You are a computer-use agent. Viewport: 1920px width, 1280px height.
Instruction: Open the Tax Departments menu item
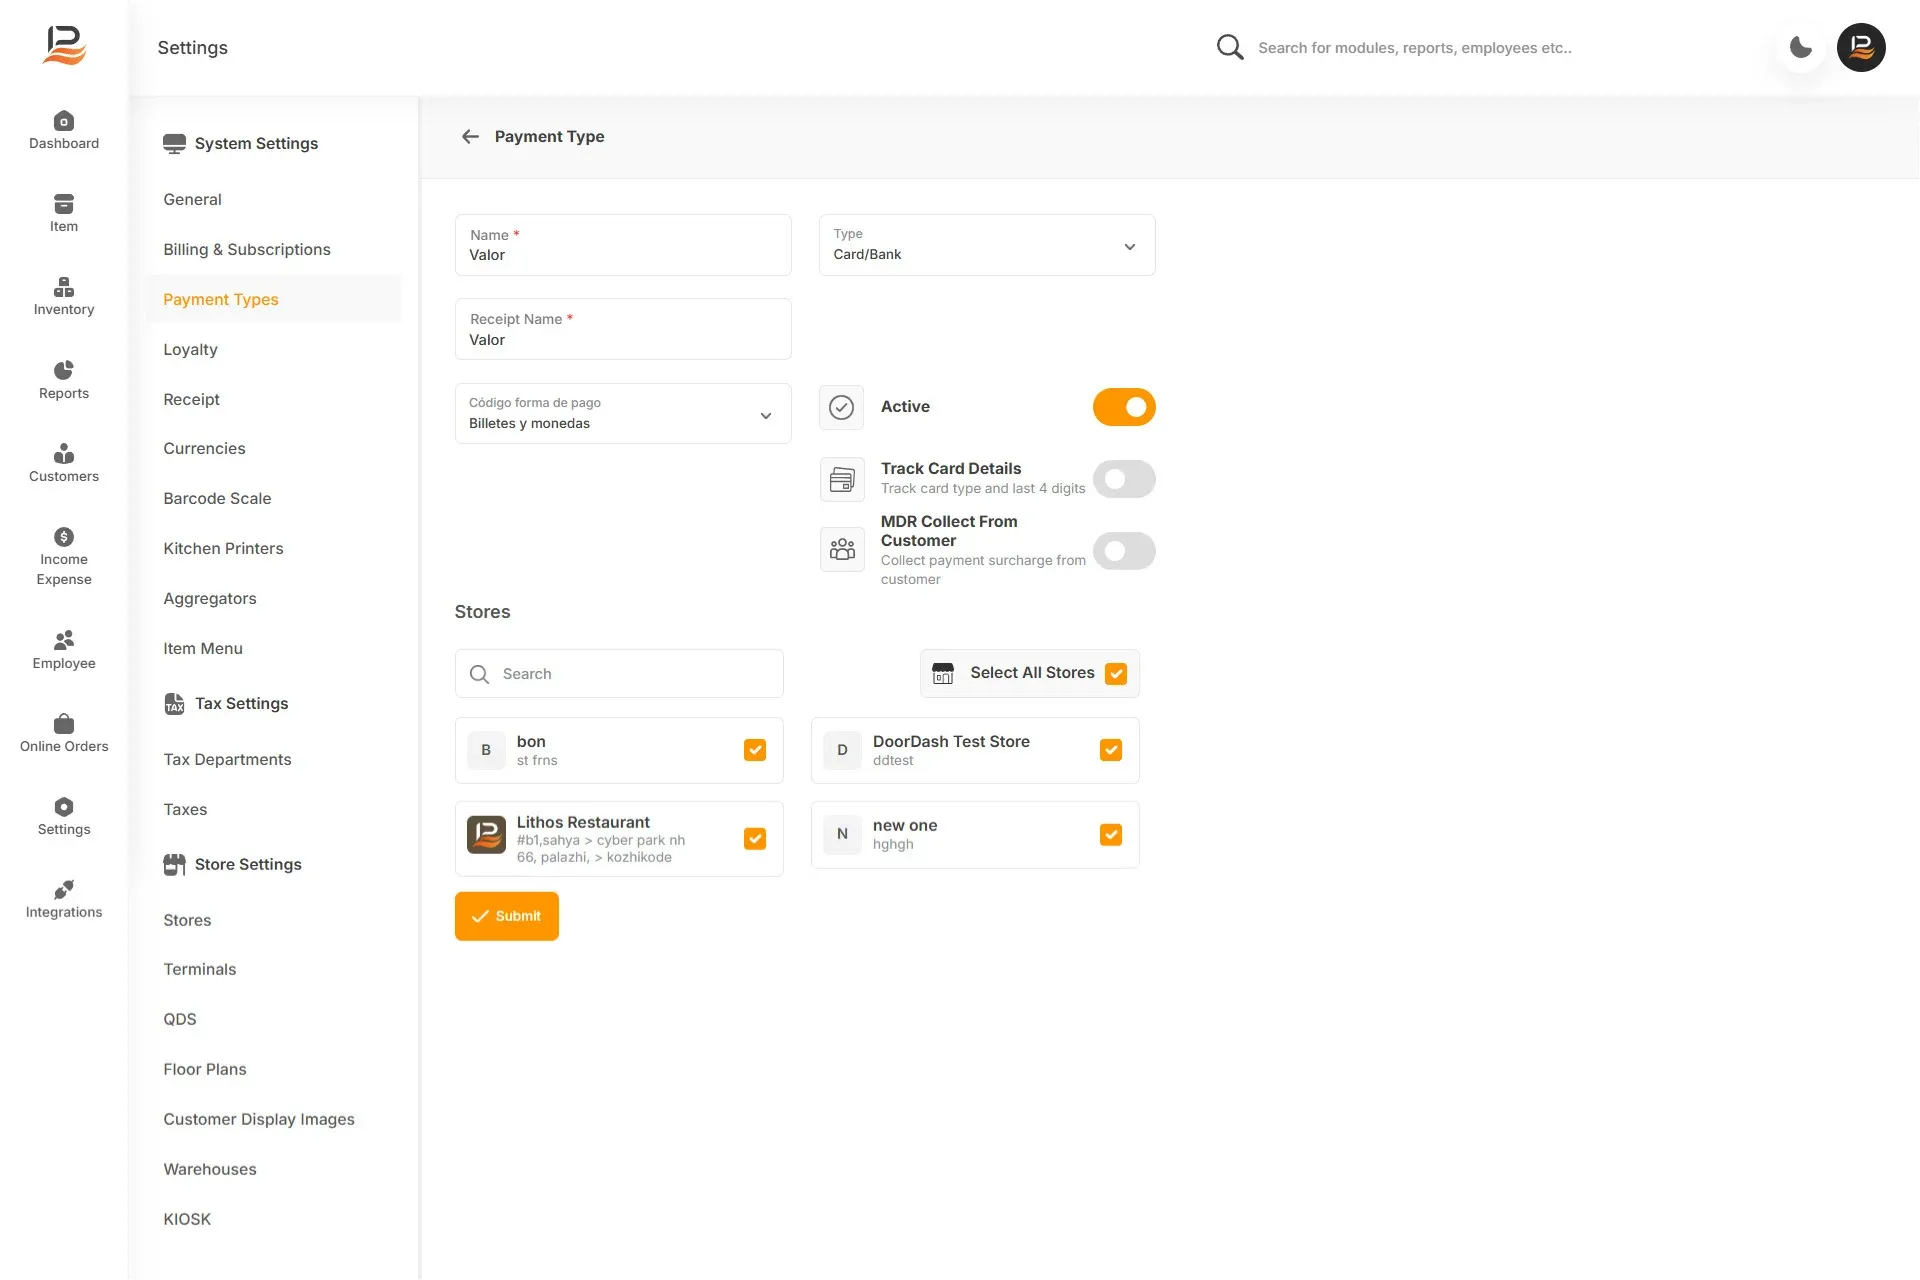click(x=227, y=759)
